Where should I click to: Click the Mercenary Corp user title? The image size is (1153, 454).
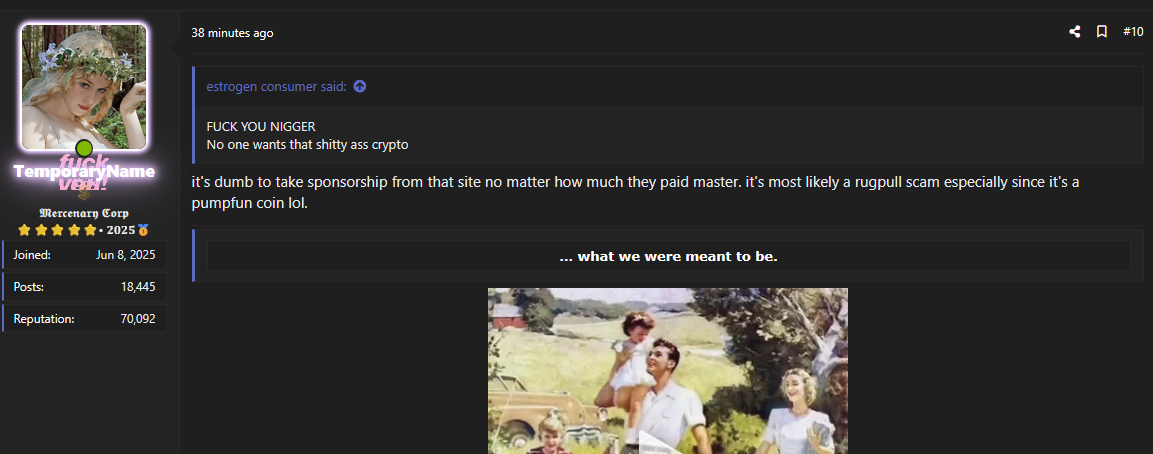[84, 213]
